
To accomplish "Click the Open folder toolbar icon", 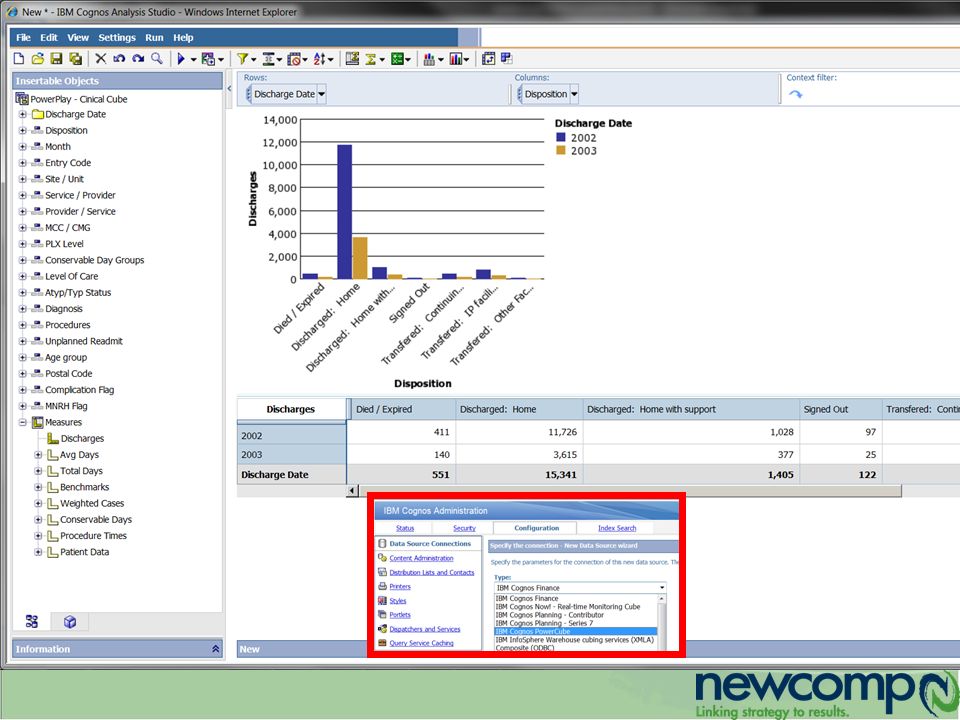I will point(37,59).
